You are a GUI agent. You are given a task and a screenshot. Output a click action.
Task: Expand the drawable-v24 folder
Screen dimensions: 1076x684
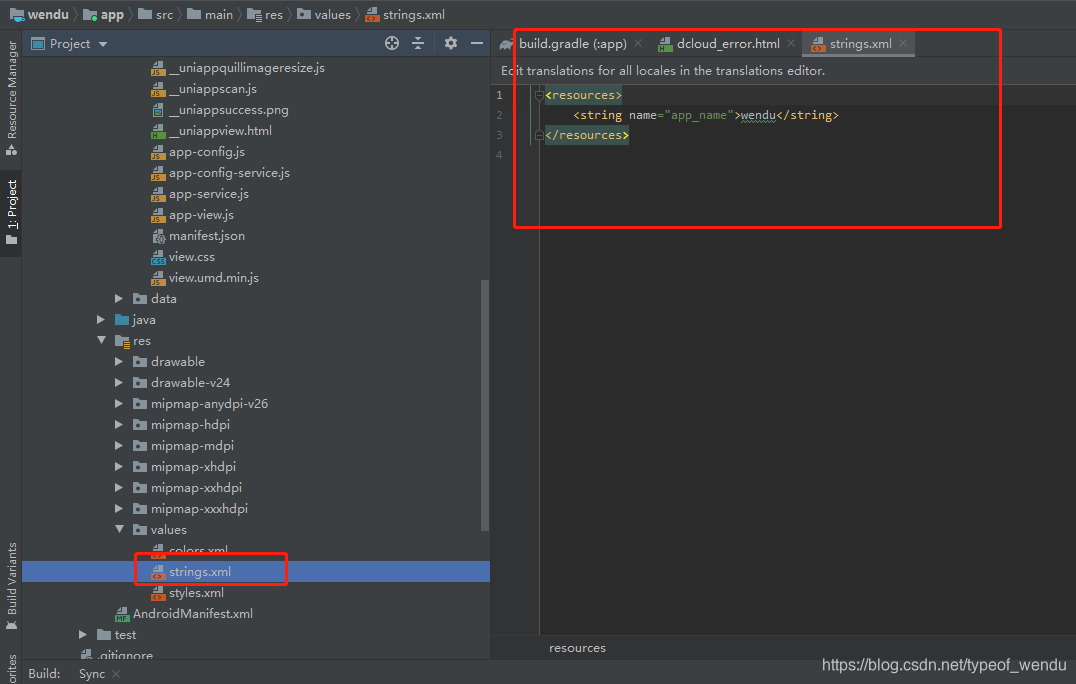[119, 383]
